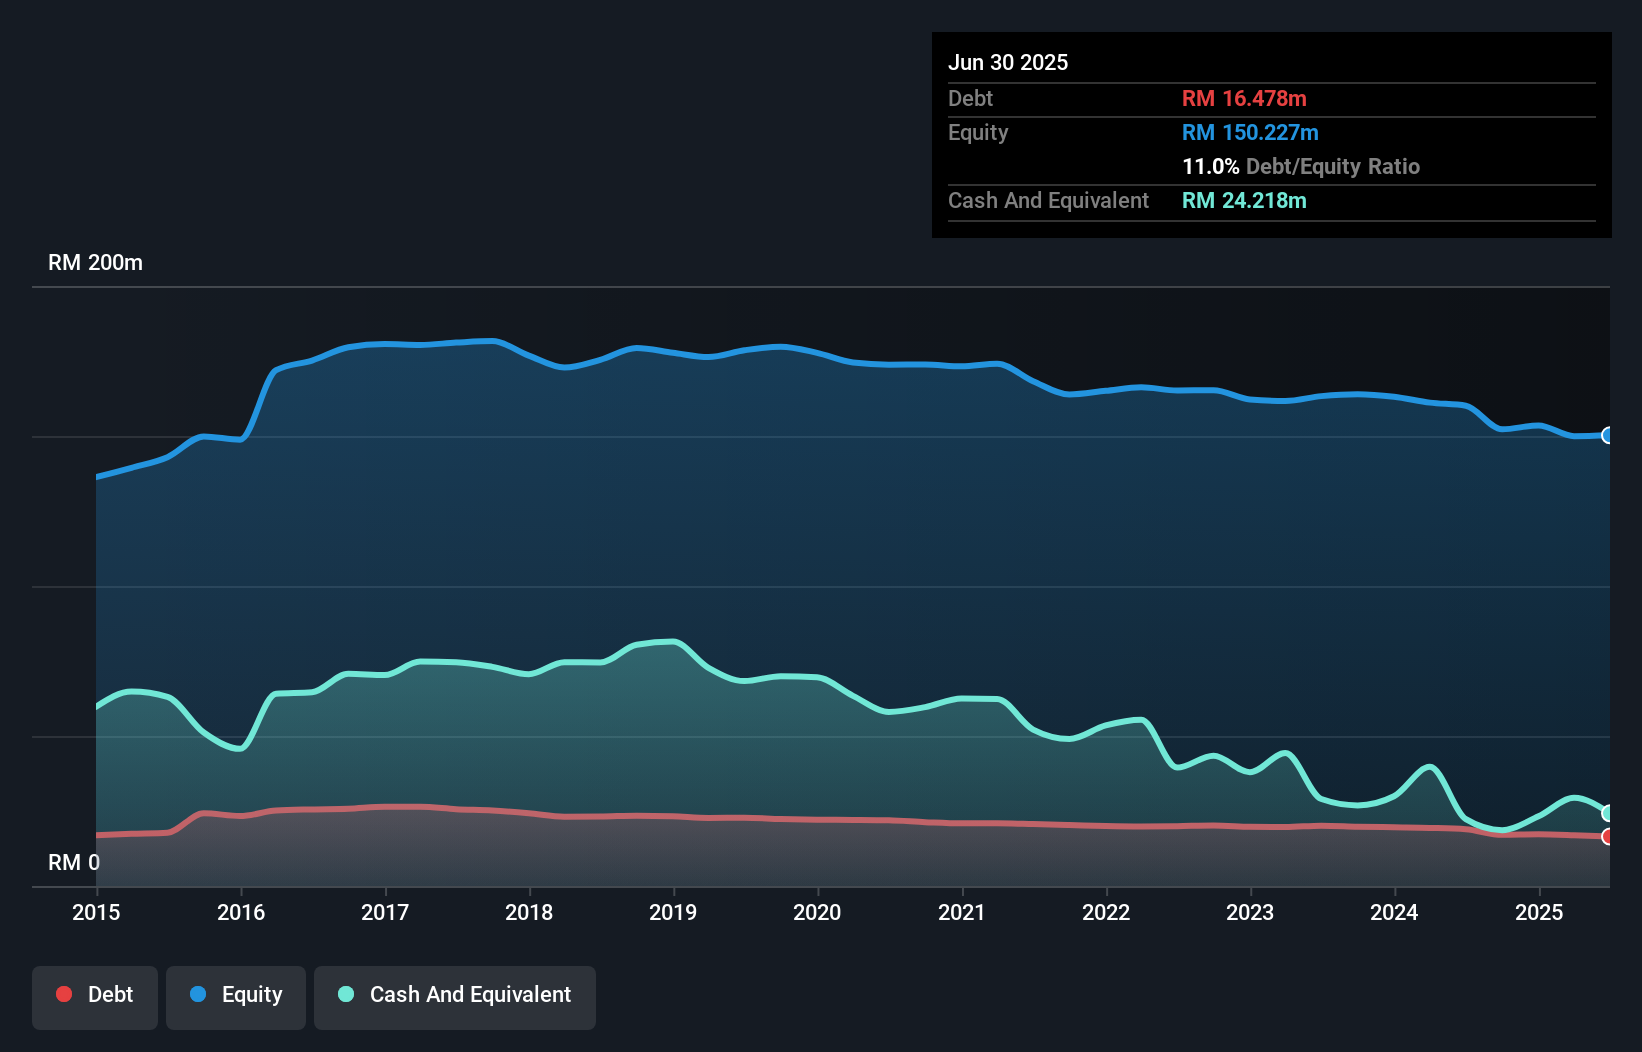Click the RM 150.227m Equity value
This screenshot has width=1642, height=1052.
1250,132
